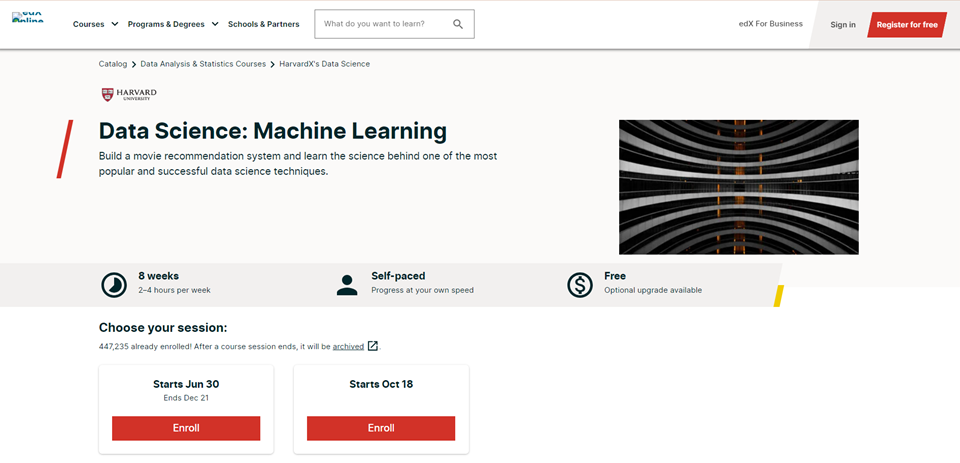Click 'Choose your session:' heading

pyautogui.click(x=163, y=328)
